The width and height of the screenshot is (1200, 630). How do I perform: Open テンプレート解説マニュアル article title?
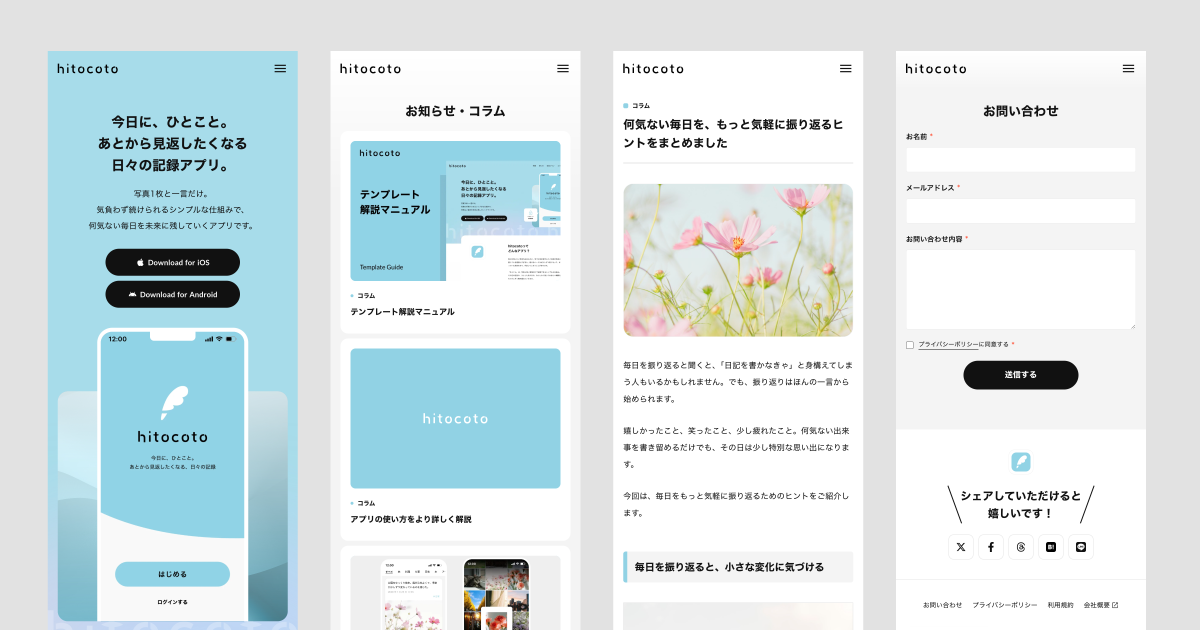tap(403, 312)
